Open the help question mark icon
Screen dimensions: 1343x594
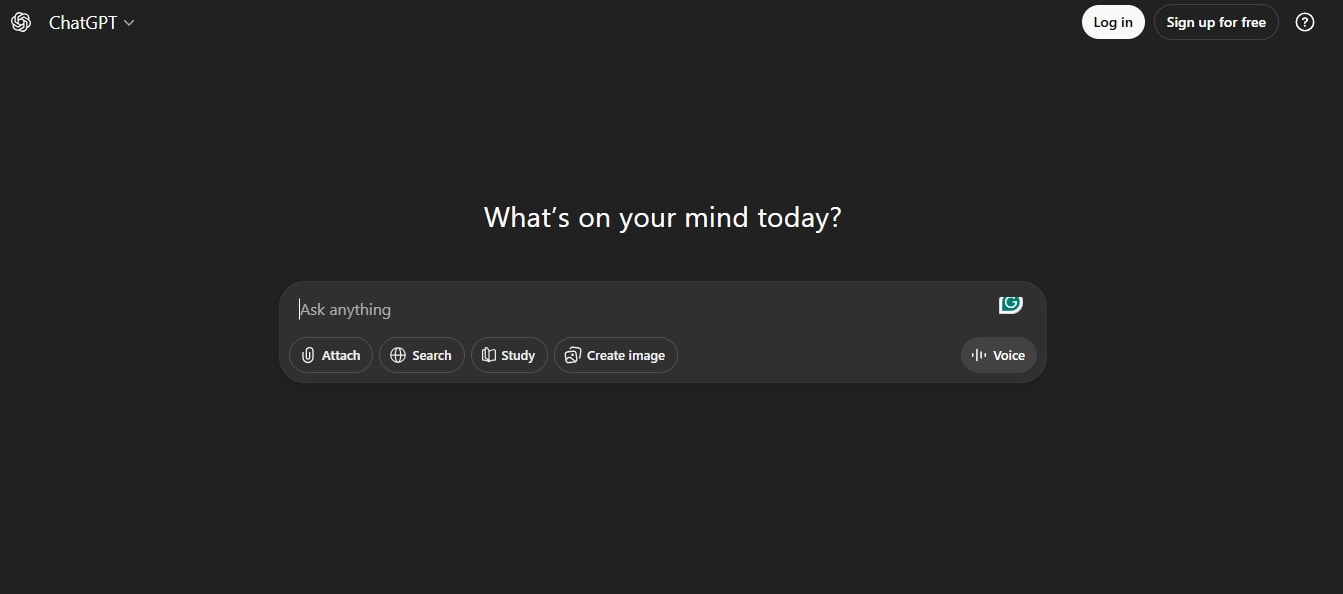pos(1305,21)
